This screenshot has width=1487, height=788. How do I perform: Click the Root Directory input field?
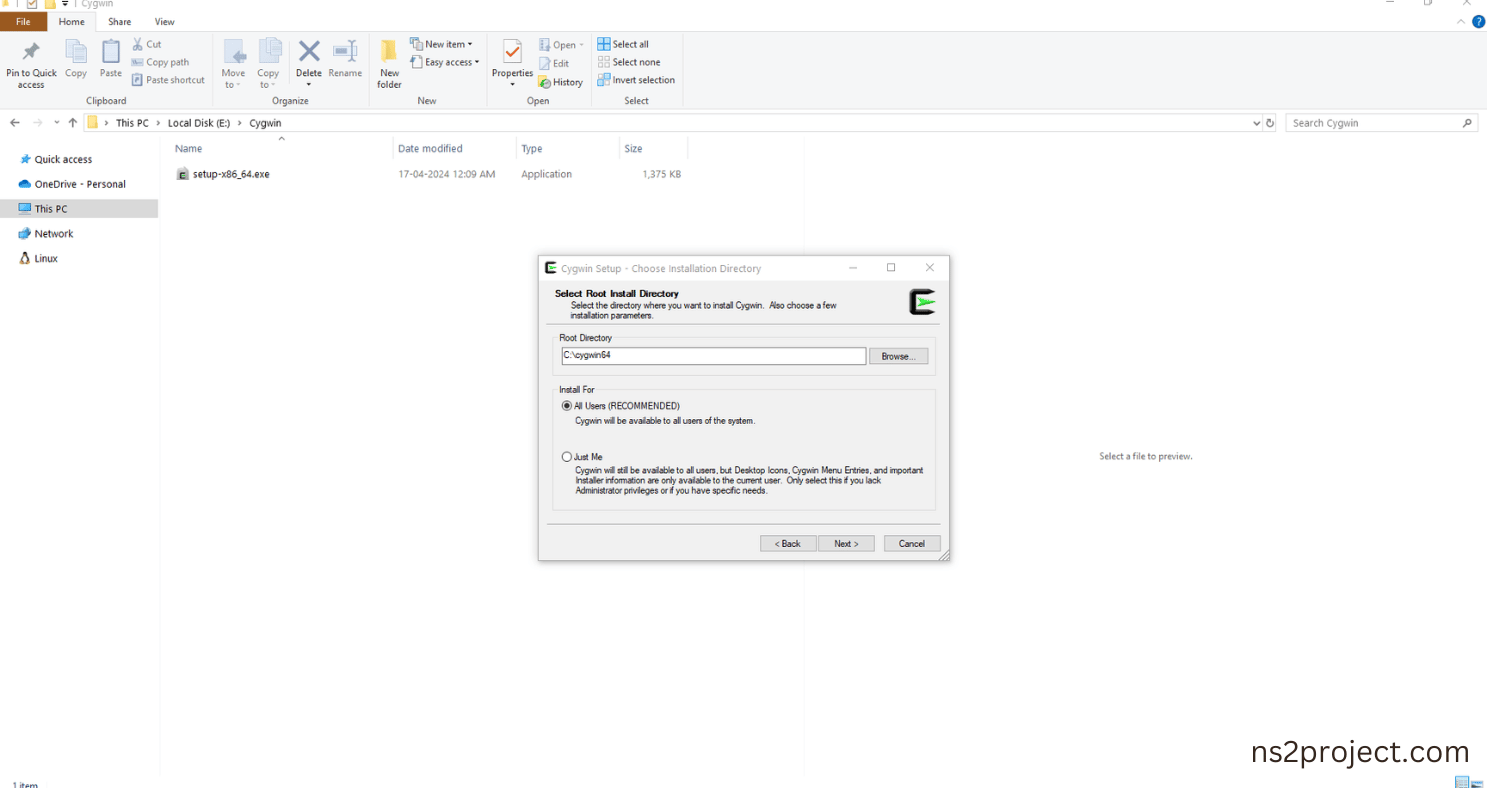(713, 356)
